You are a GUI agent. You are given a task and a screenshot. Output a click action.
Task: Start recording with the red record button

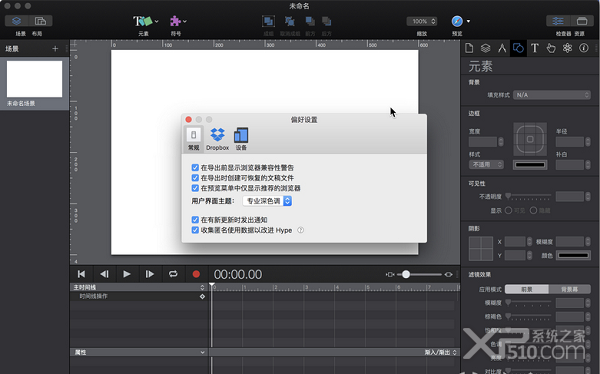[x=196, y=274]
